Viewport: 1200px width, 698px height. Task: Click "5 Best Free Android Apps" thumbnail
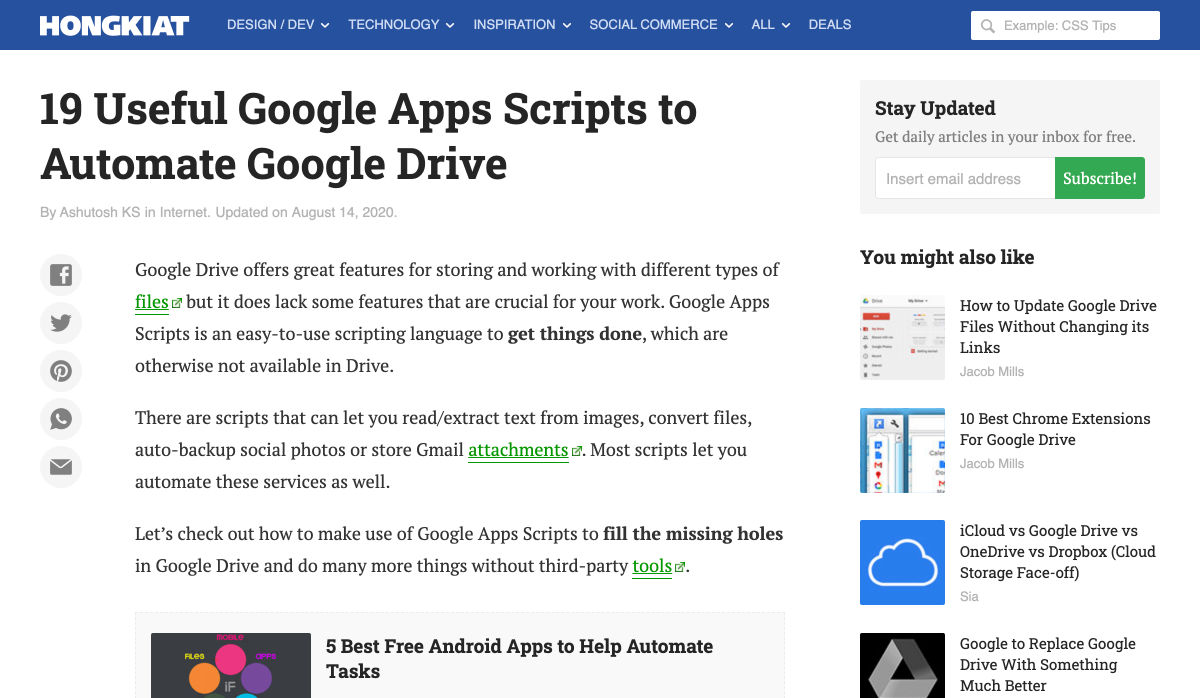(x=231, y=665)
